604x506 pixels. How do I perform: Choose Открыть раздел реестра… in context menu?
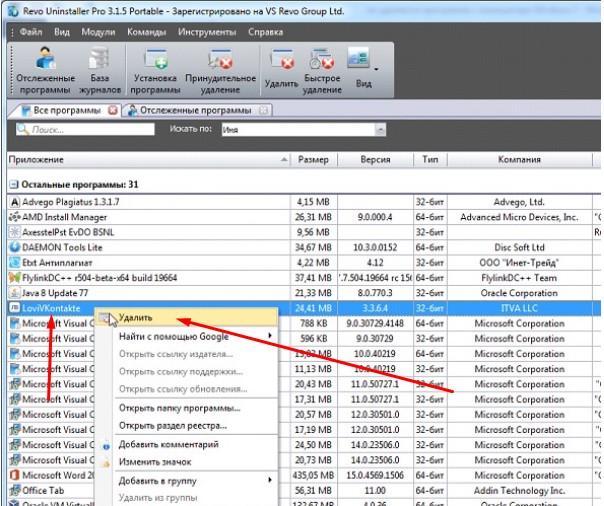pos(186,426)
